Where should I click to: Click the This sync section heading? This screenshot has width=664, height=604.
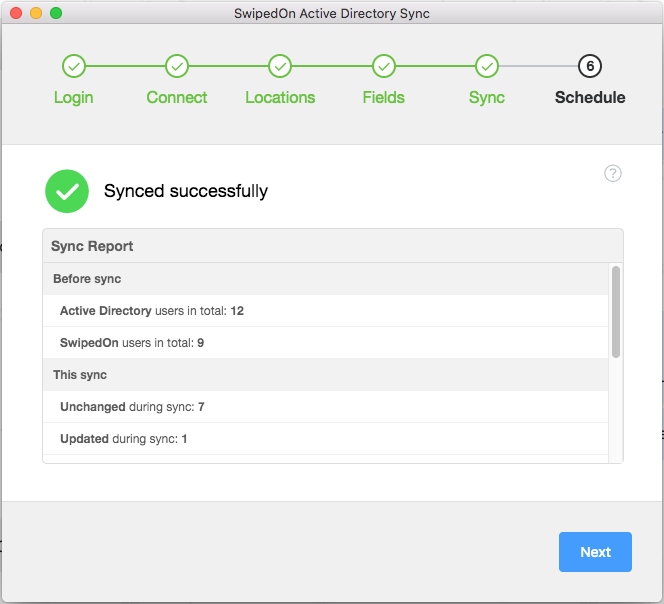click(x=326, y=375)
